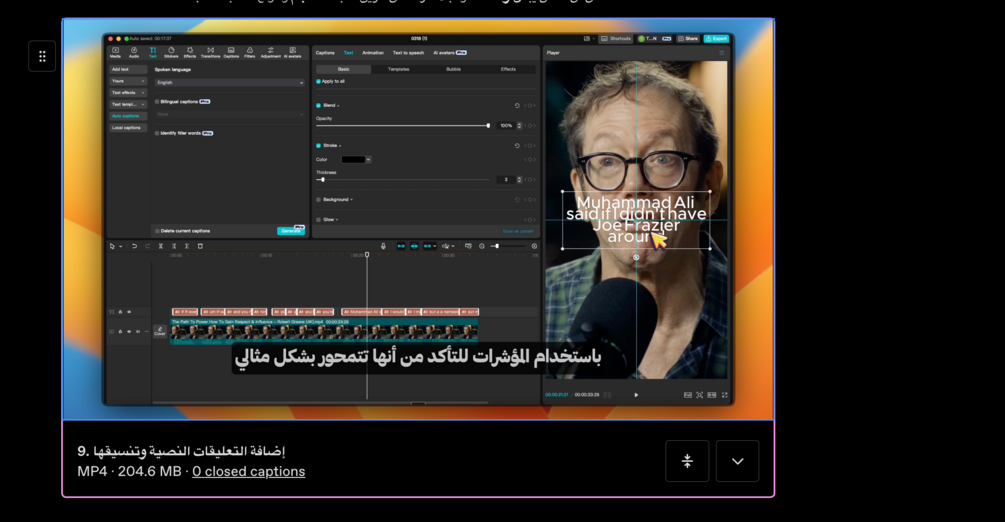This screenshot has width=1005, height=522.
Task: Click Add text in the left sidebar
Action: (x=128, y=69)
